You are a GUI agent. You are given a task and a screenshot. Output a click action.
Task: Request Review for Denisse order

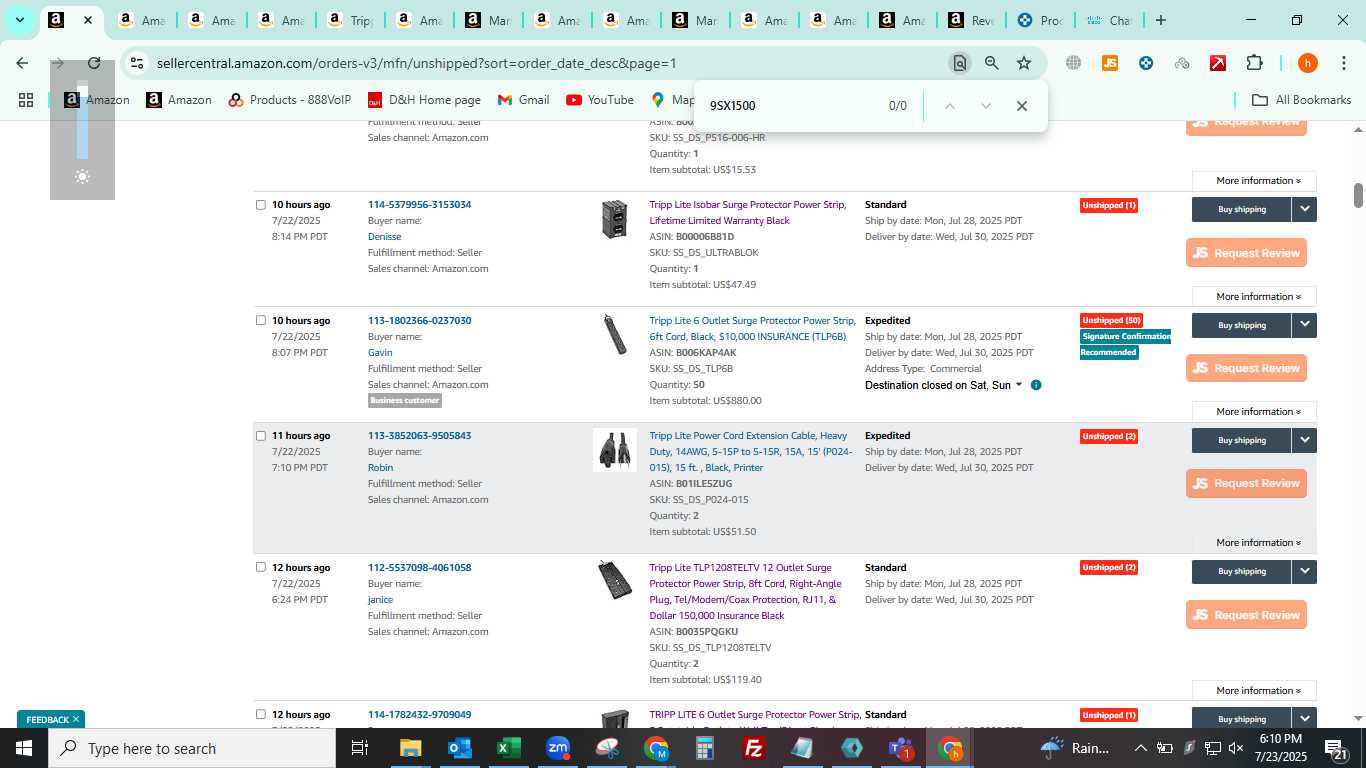pyautogui.click(x=1246, y=253)
